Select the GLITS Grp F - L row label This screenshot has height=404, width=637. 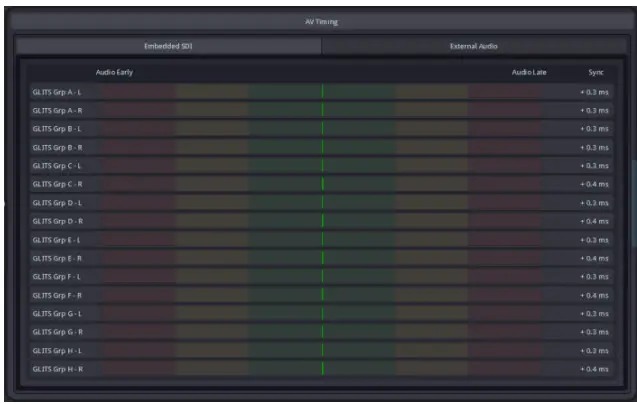[56, 277]
